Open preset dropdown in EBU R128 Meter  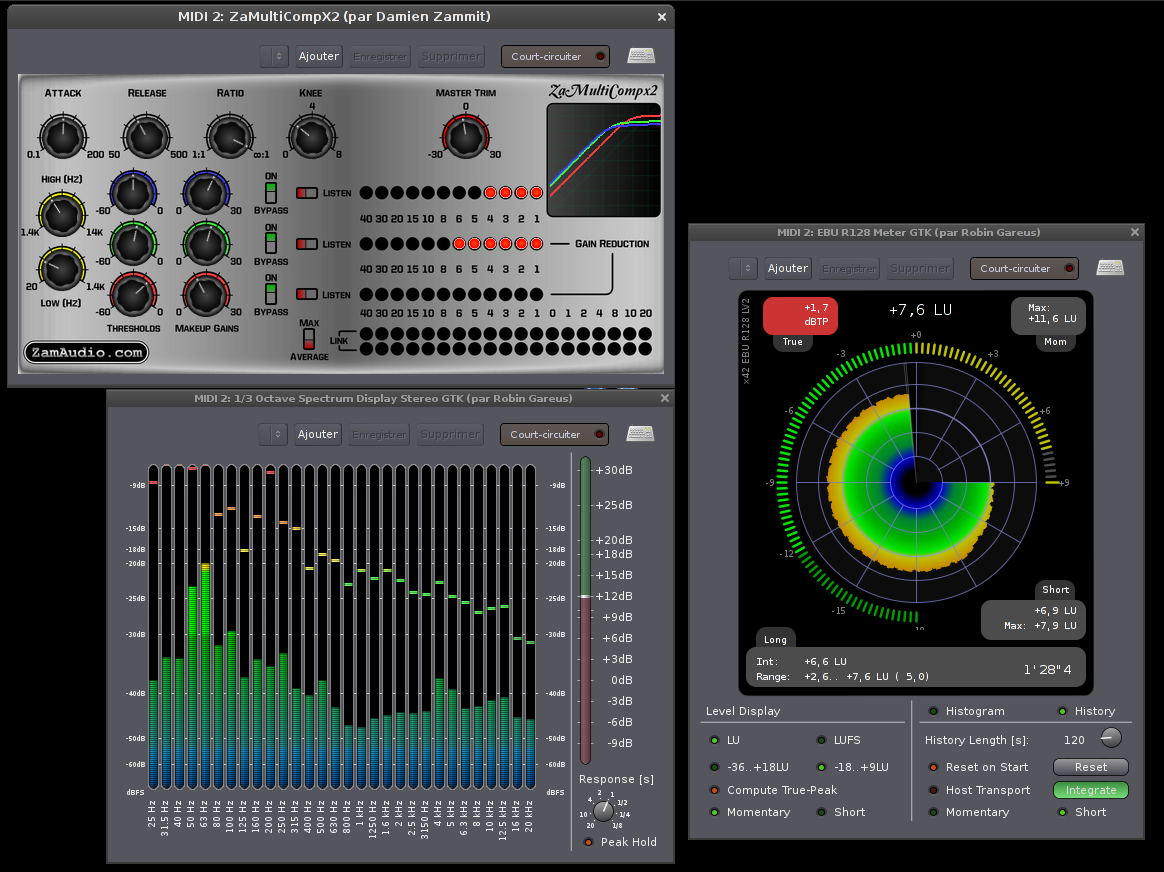coord(743,268)
